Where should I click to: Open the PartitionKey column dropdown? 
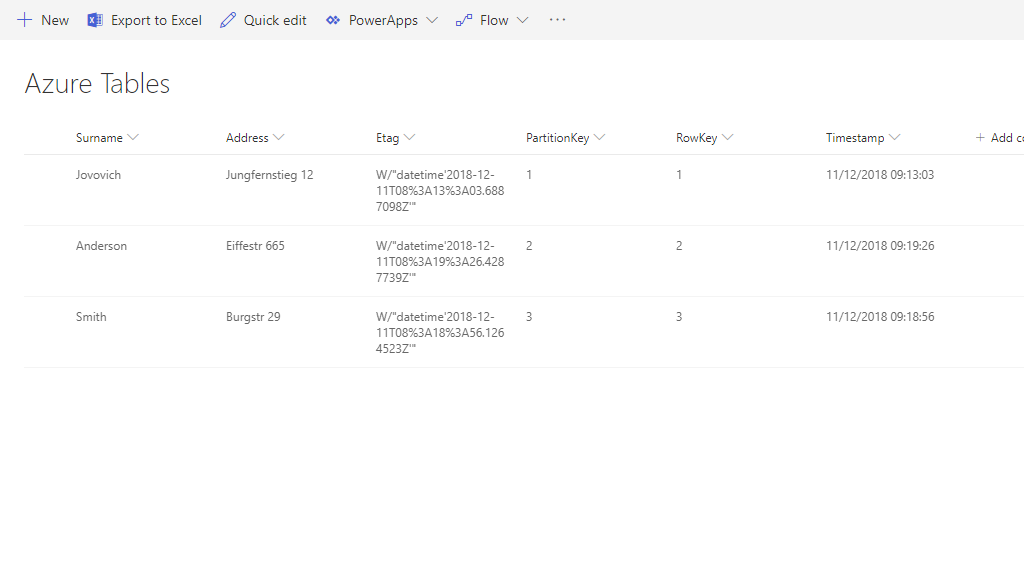pos(599,138)
